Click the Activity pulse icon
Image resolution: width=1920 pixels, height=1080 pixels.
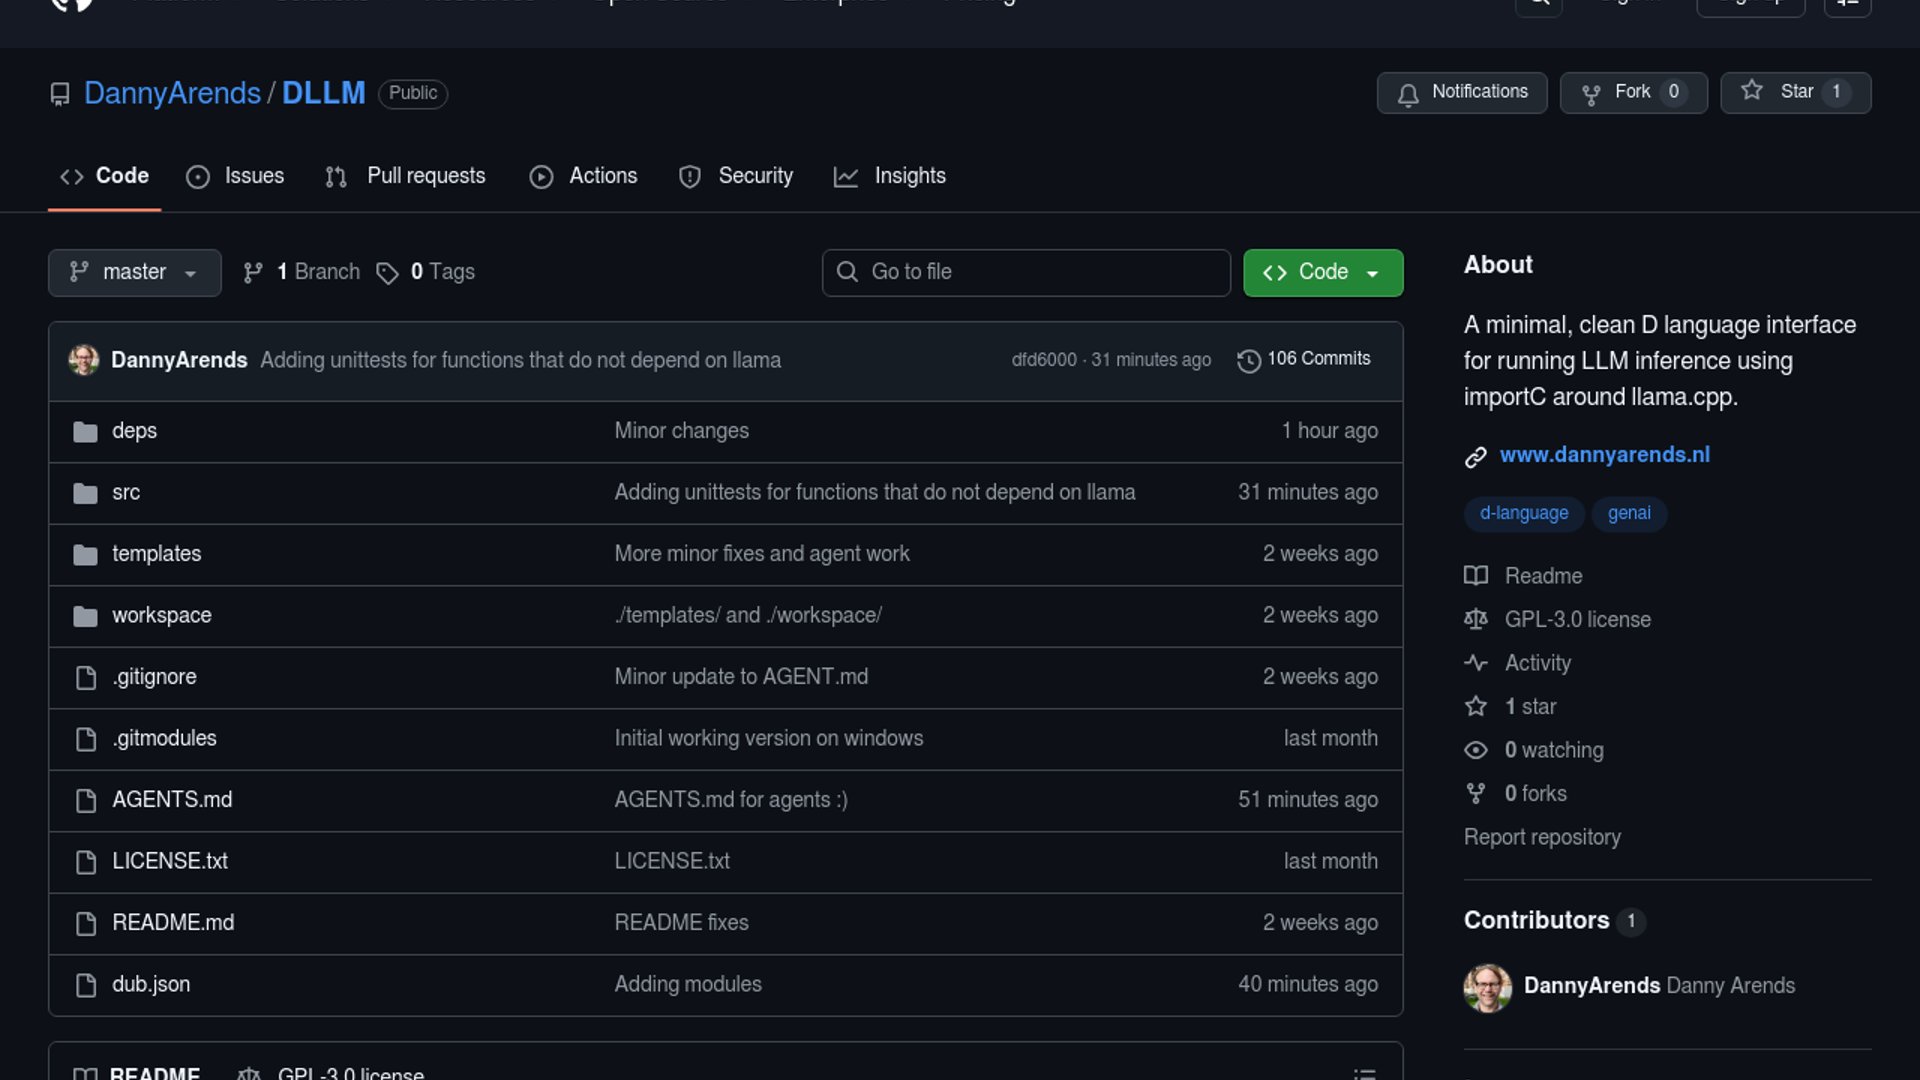coord(1476,663)
